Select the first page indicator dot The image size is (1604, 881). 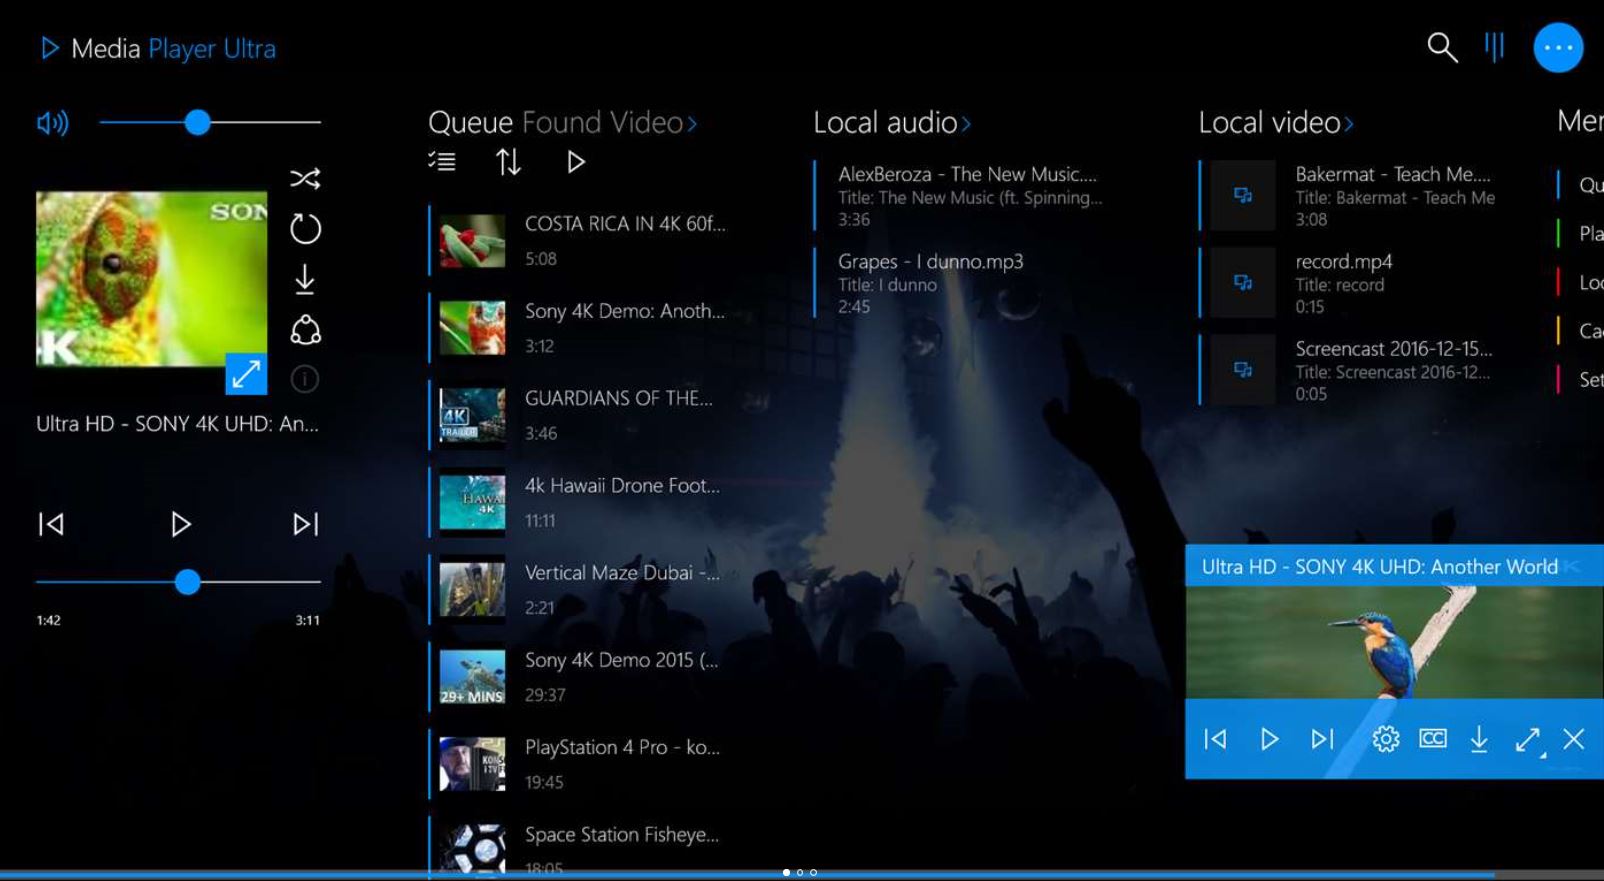tap(786, 873)
